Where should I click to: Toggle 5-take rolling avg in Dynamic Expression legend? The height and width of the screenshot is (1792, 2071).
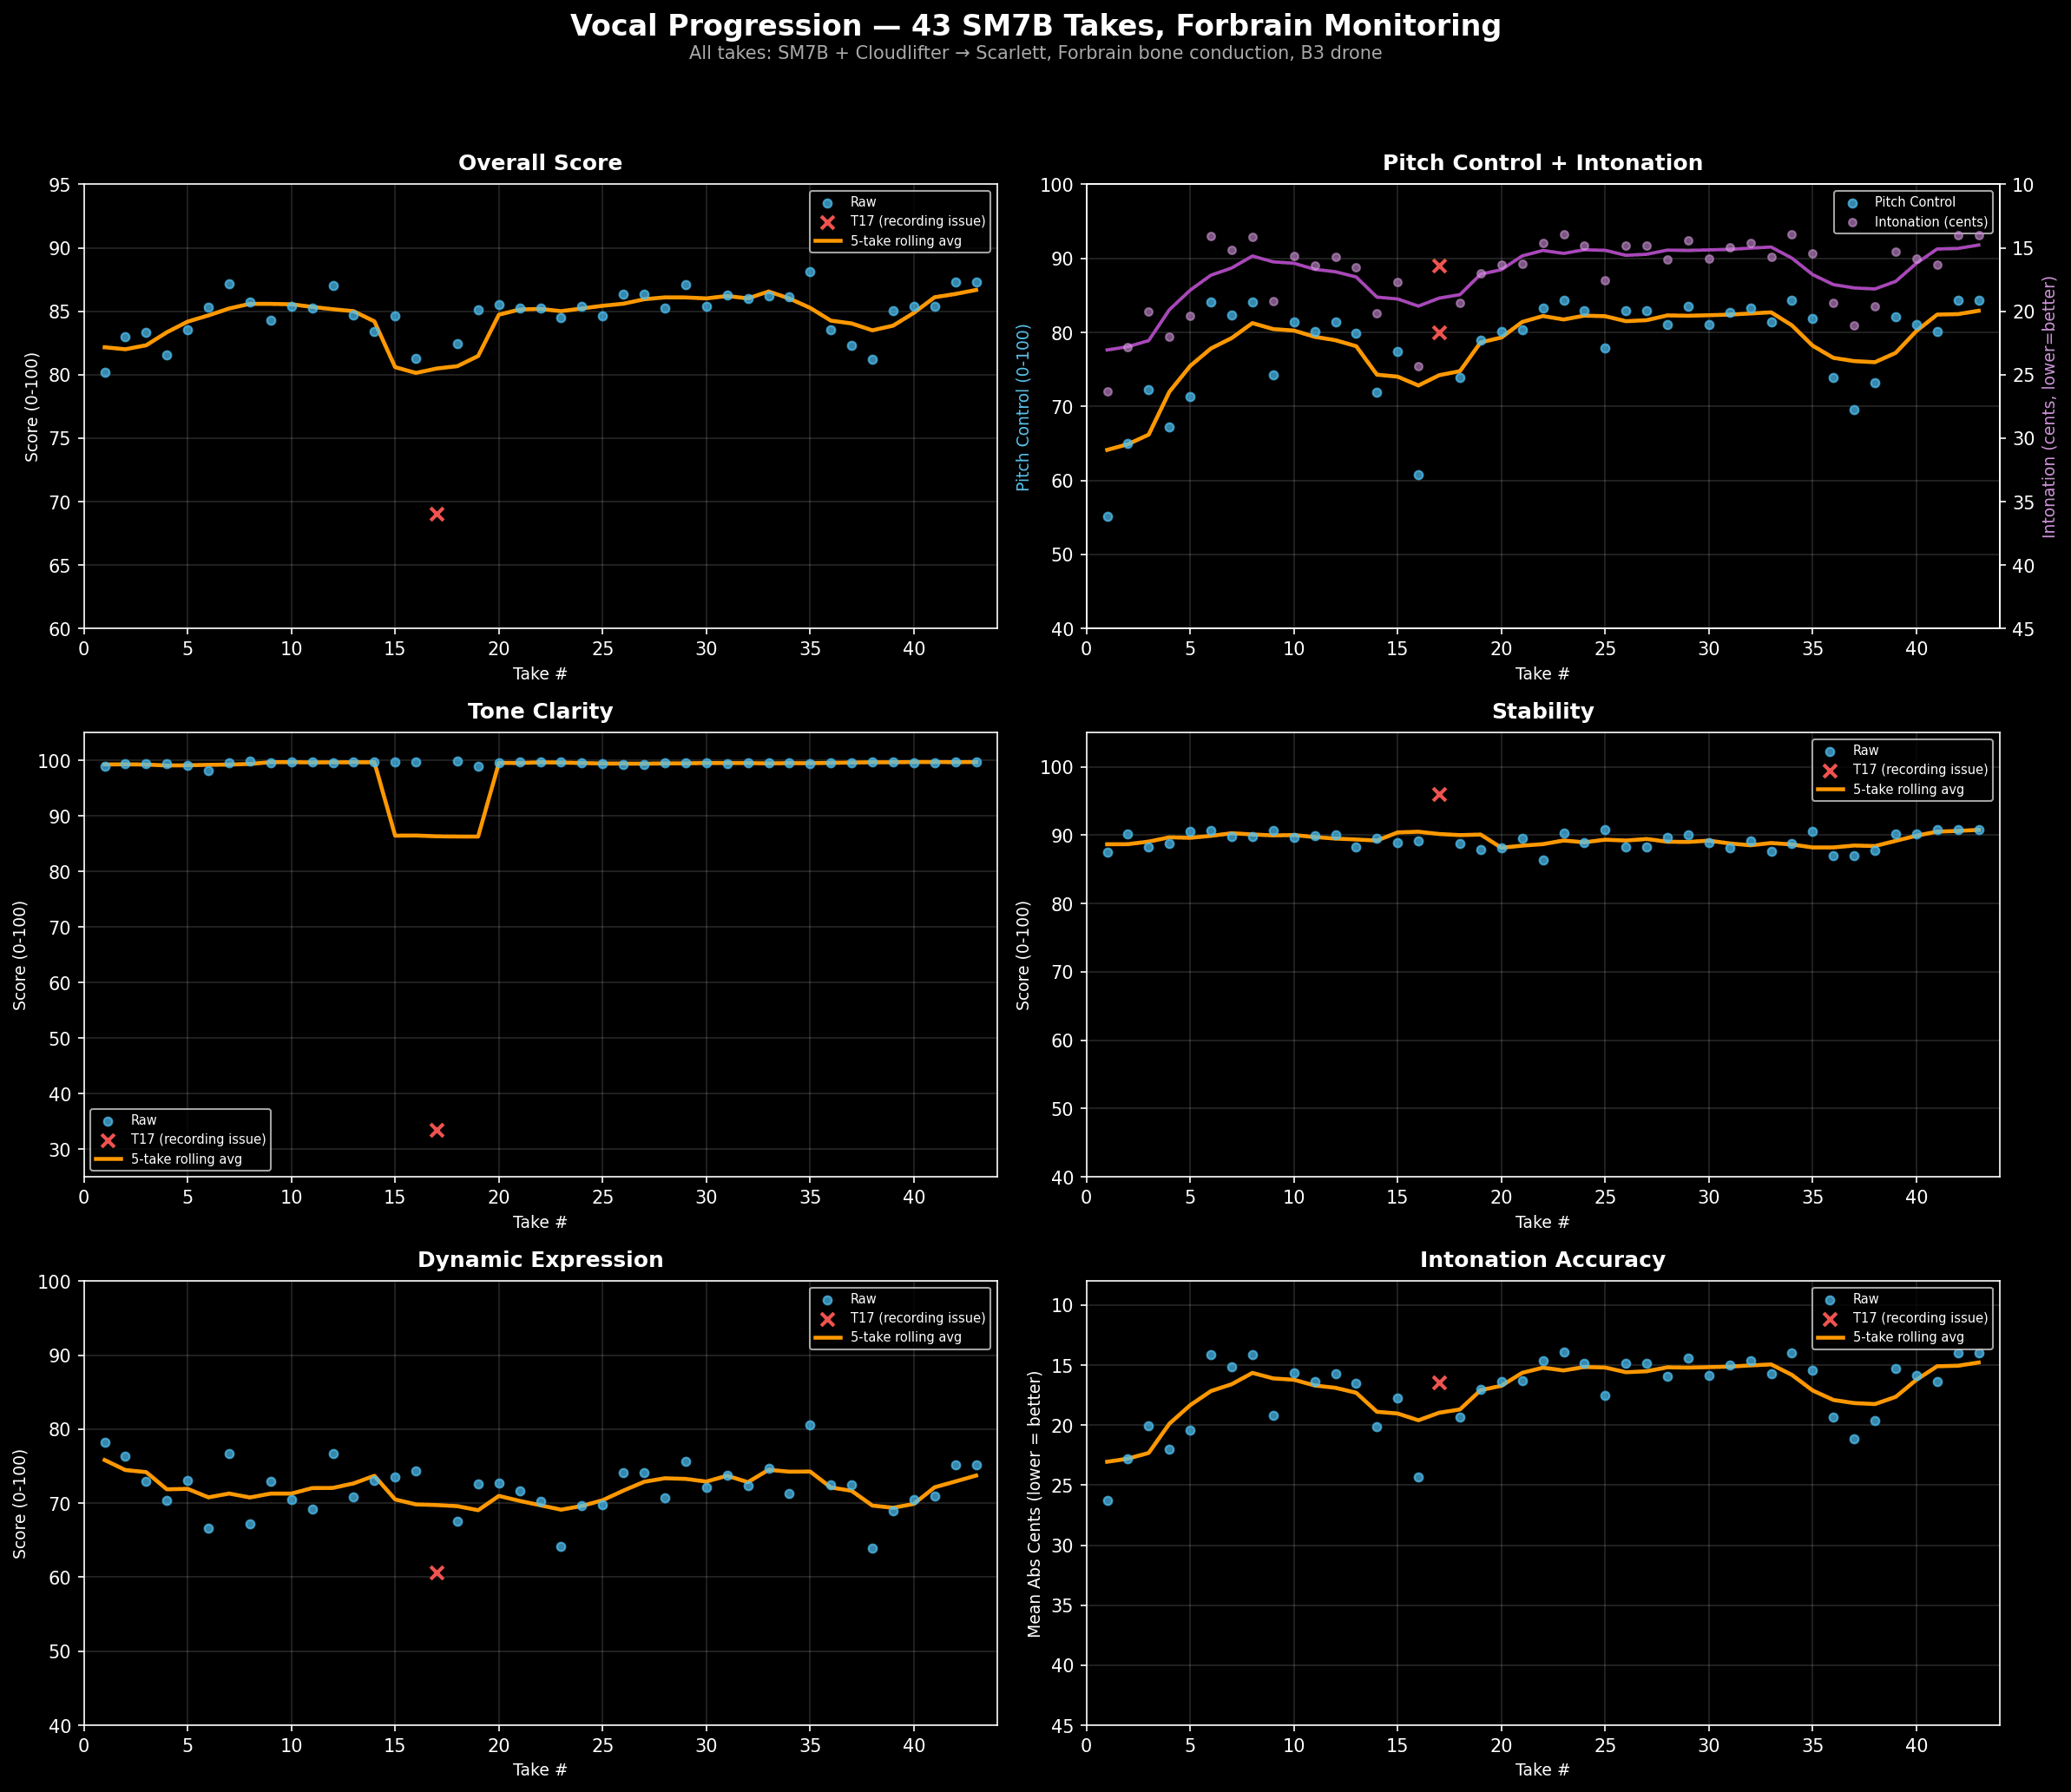[830, 1337]
